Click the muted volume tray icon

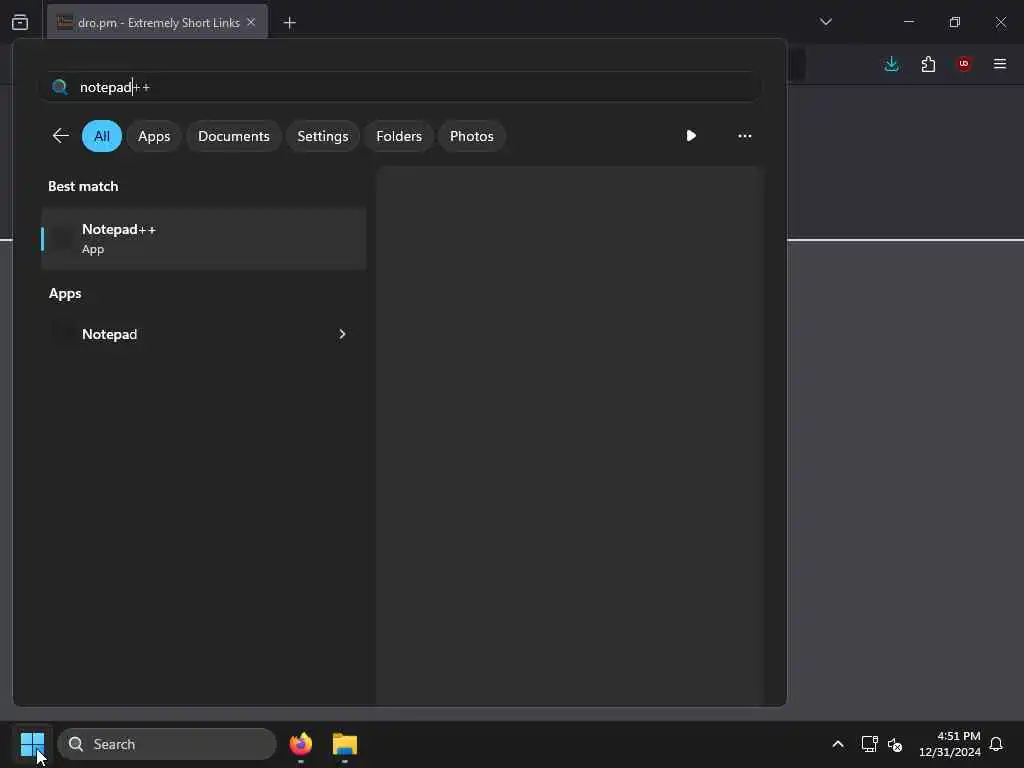[x=895, y=744]
